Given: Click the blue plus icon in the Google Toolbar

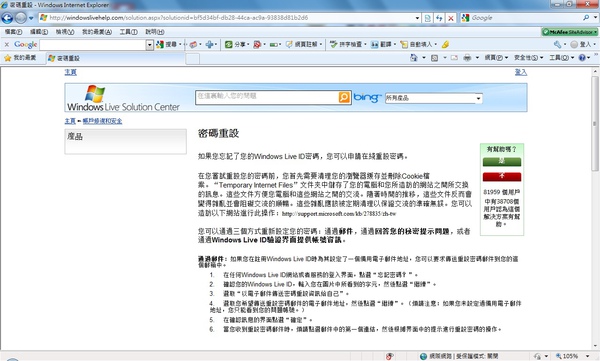Looking at the screenshot, I should pyautogui.click(x=209, y=44).
